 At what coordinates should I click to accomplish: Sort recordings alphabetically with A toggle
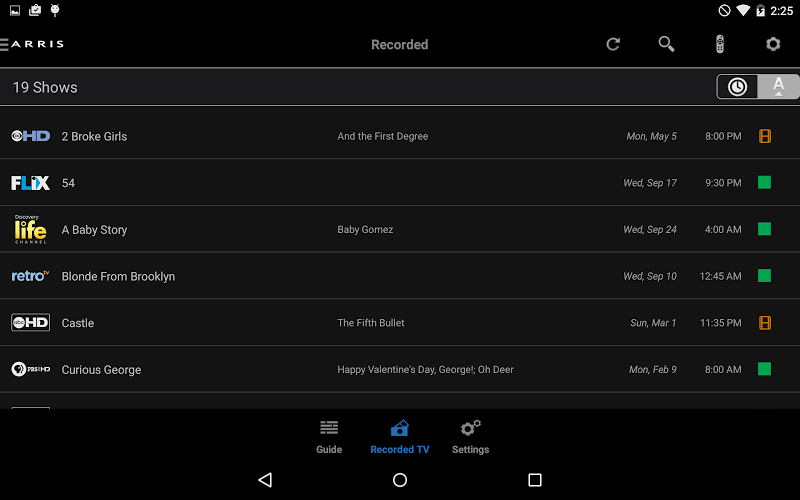(x=779, y=87)
